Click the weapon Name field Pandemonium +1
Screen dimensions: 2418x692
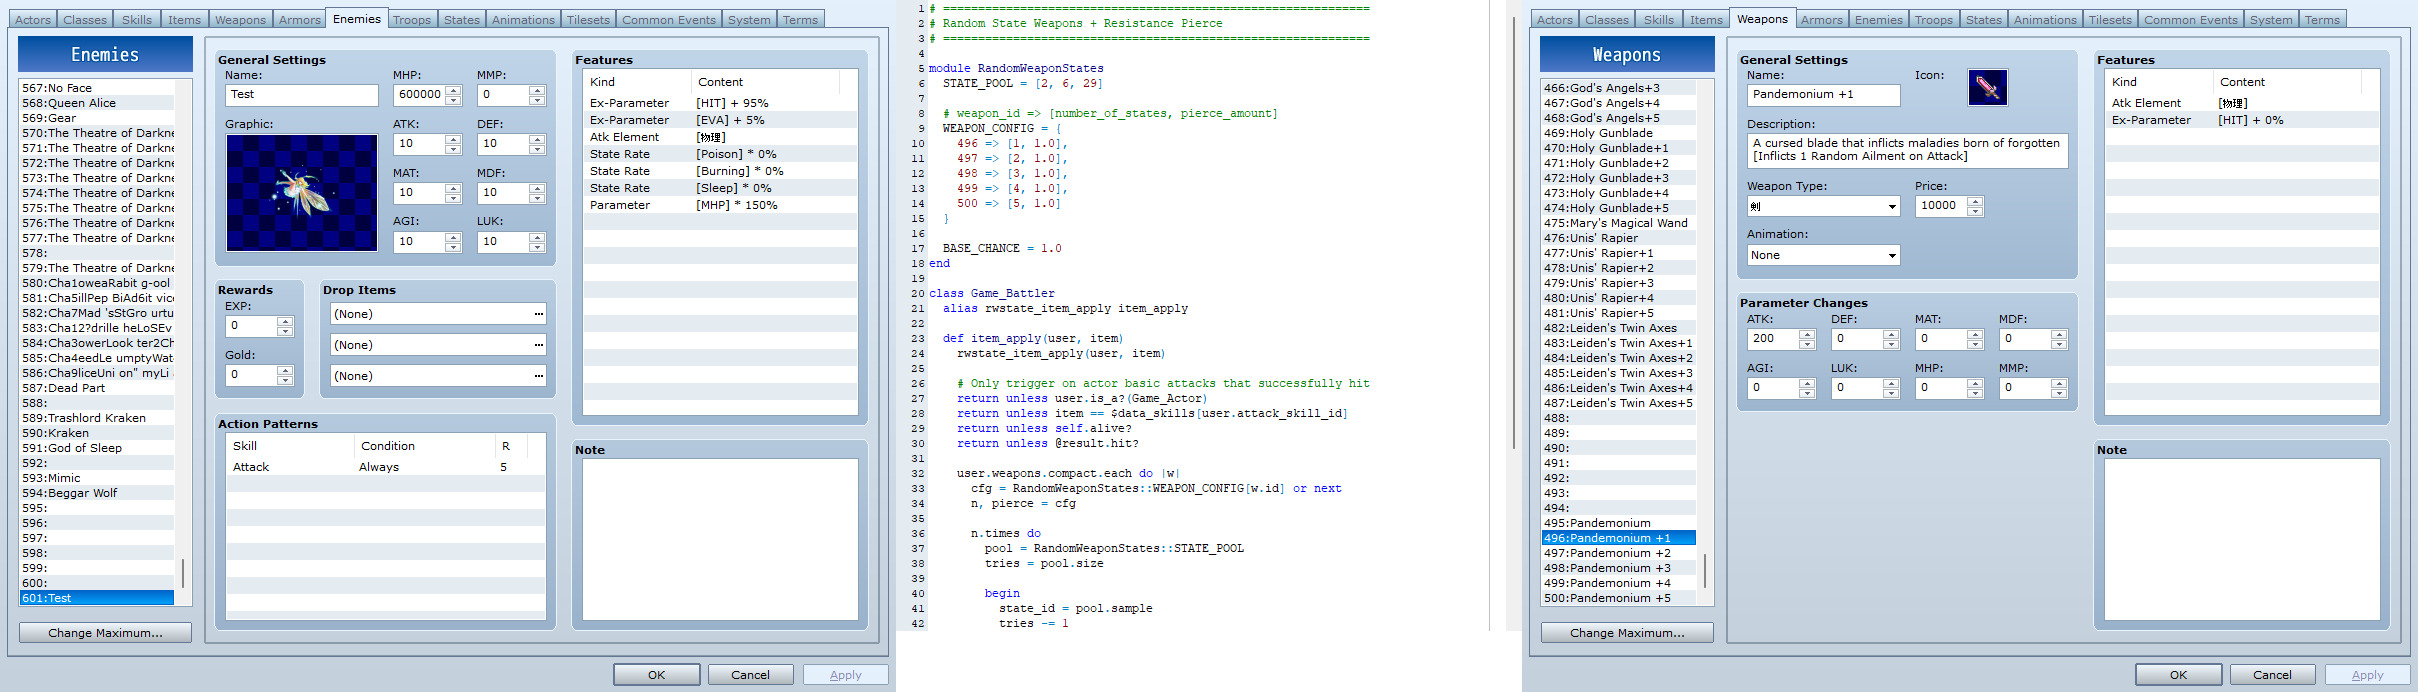click(x=1824, y=95)
